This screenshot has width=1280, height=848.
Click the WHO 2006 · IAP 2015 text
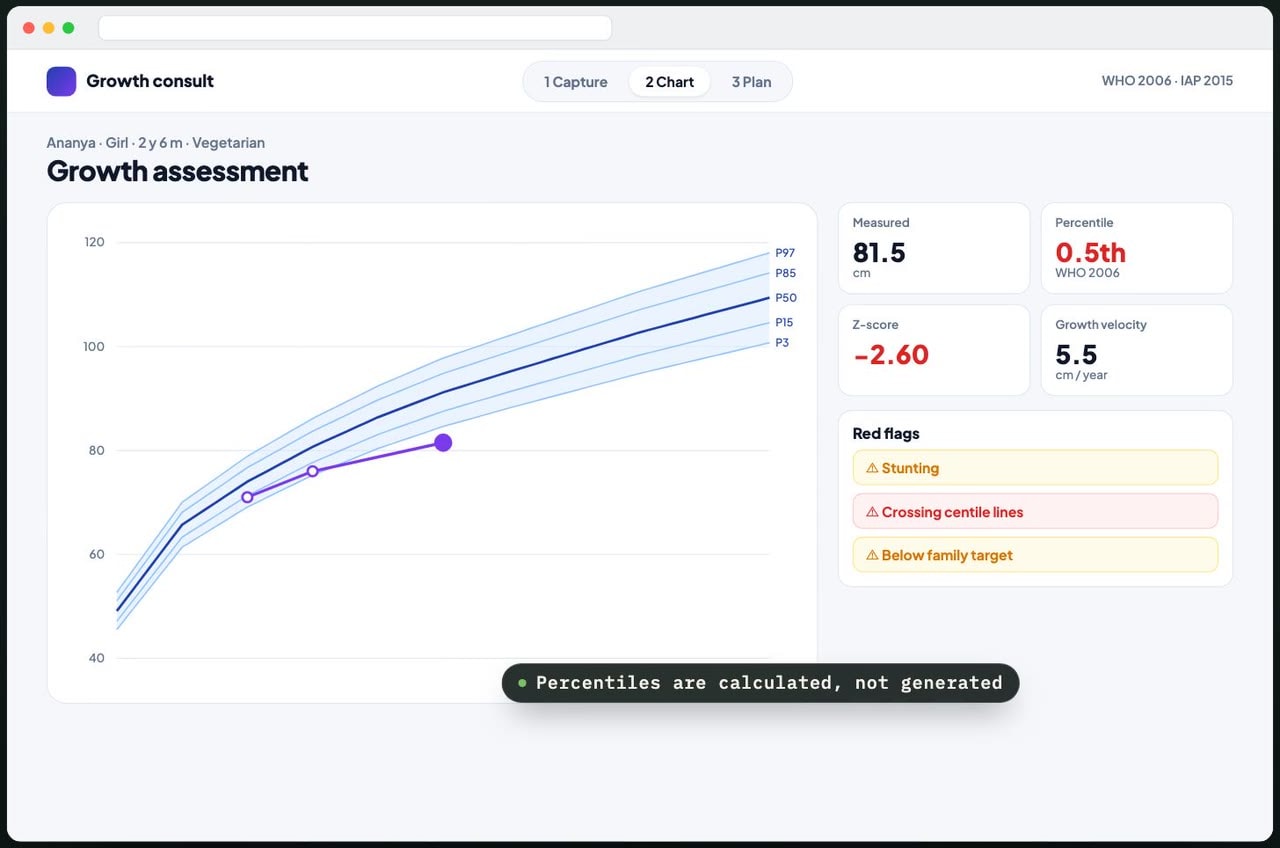coord(1167,81)
